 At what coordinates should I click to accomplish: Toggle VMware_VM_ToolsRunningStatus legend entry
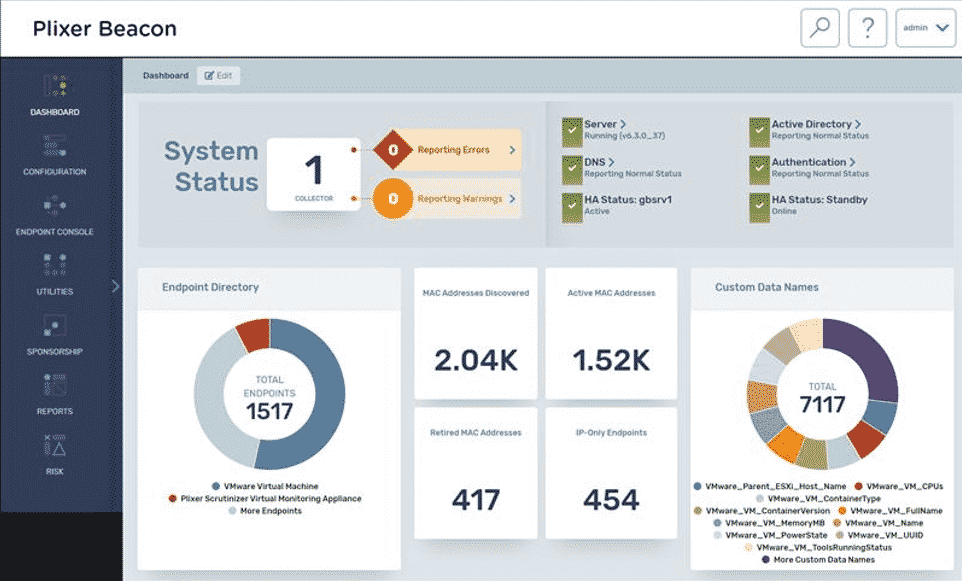click(818, 547)
